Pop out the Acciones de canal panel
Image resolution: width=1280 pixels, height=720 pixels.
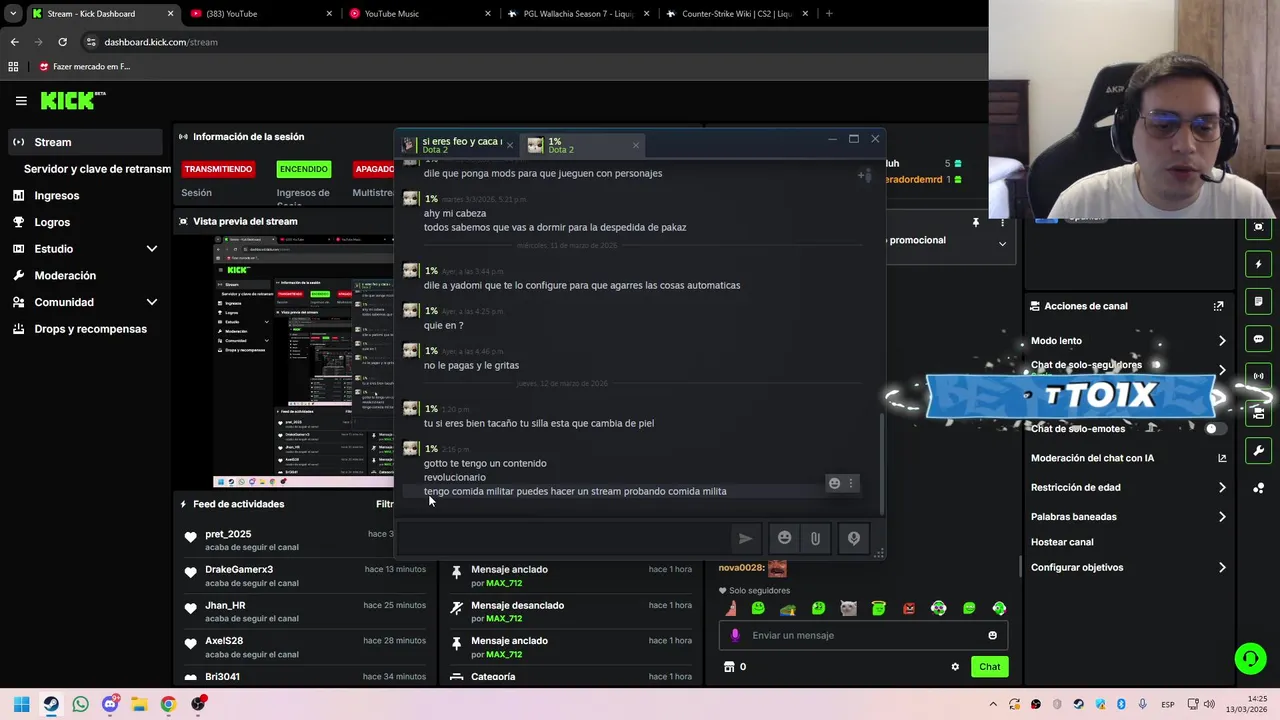1218,306
